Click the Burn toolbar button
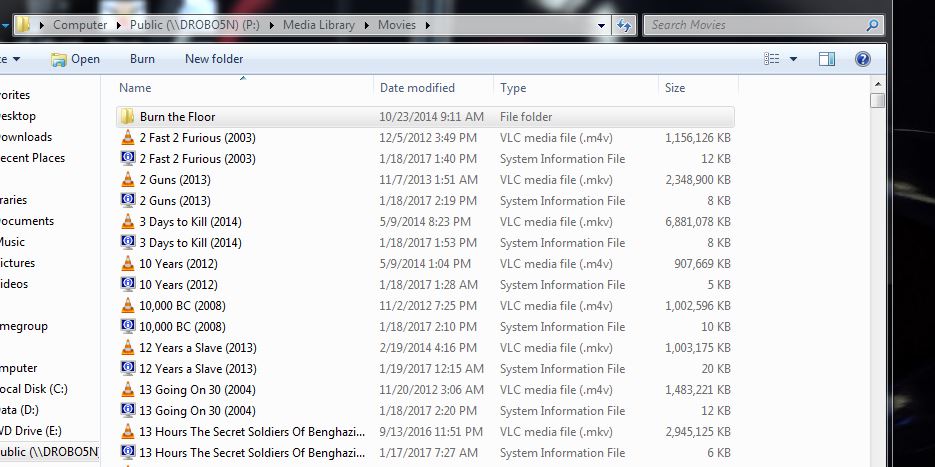The width and height of the screenshot is (935, 467). [x=142, y=59]
